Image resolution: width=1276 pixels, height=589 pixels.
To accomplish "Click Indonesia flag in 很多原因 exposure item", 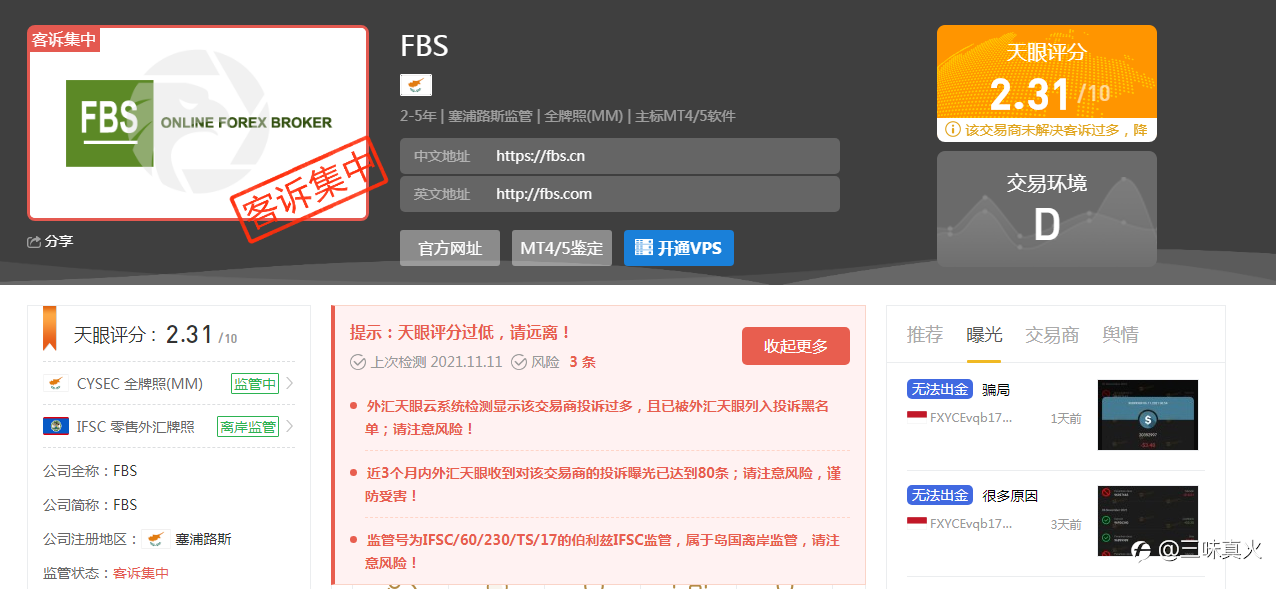I will pyautogui.click(x=916, y=523).
